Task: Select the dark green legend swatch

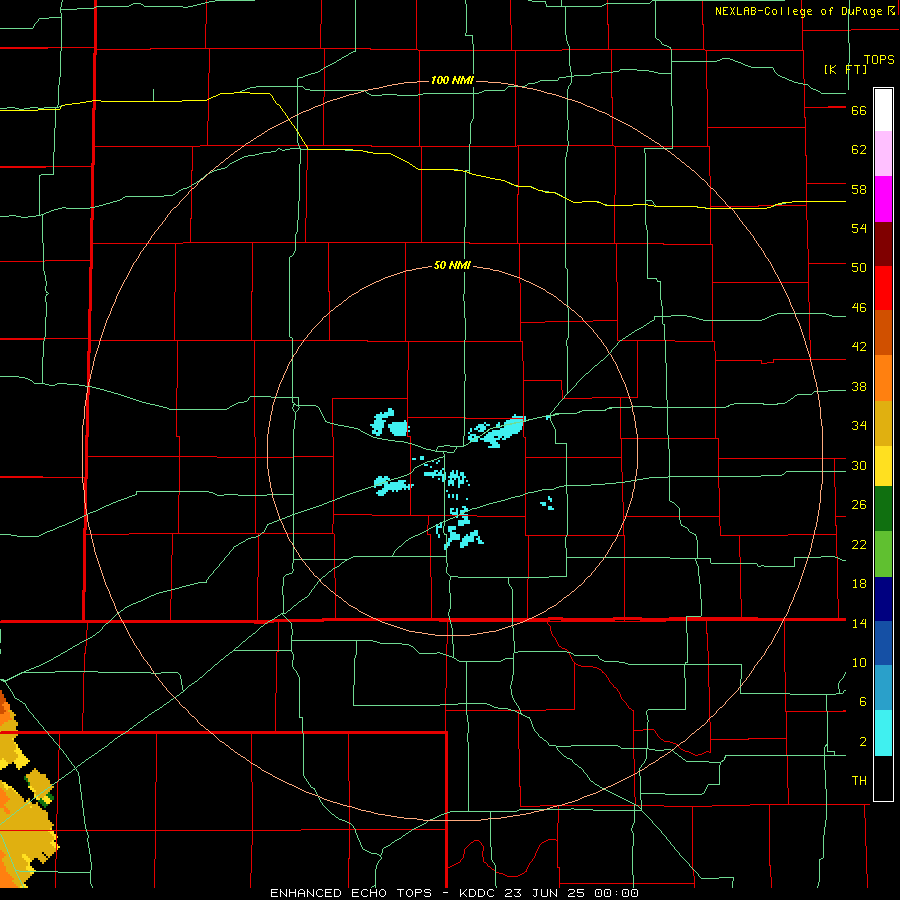Action: point(883,509)
